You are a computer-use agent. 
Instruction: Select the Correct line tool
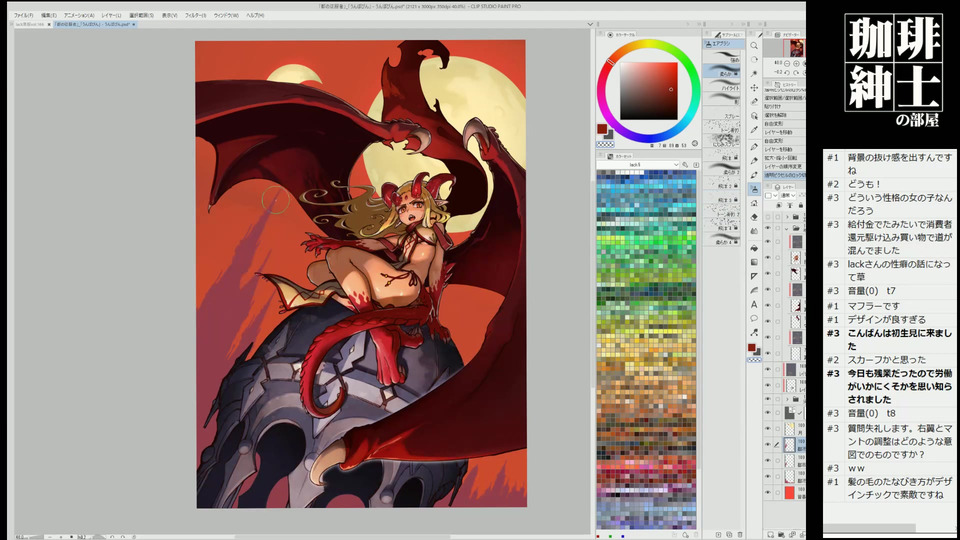[754, 332]
